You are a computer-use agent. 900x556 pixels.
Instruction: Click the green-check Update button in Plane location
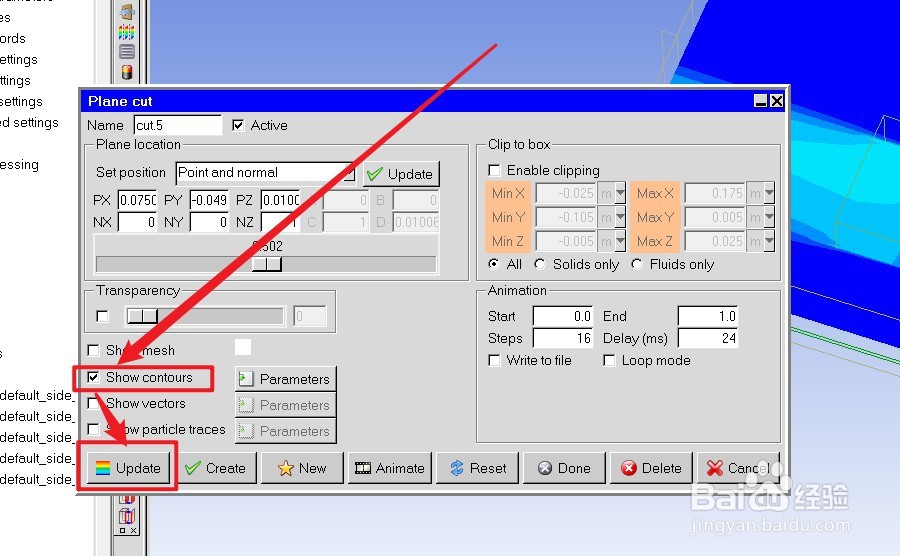401,174
